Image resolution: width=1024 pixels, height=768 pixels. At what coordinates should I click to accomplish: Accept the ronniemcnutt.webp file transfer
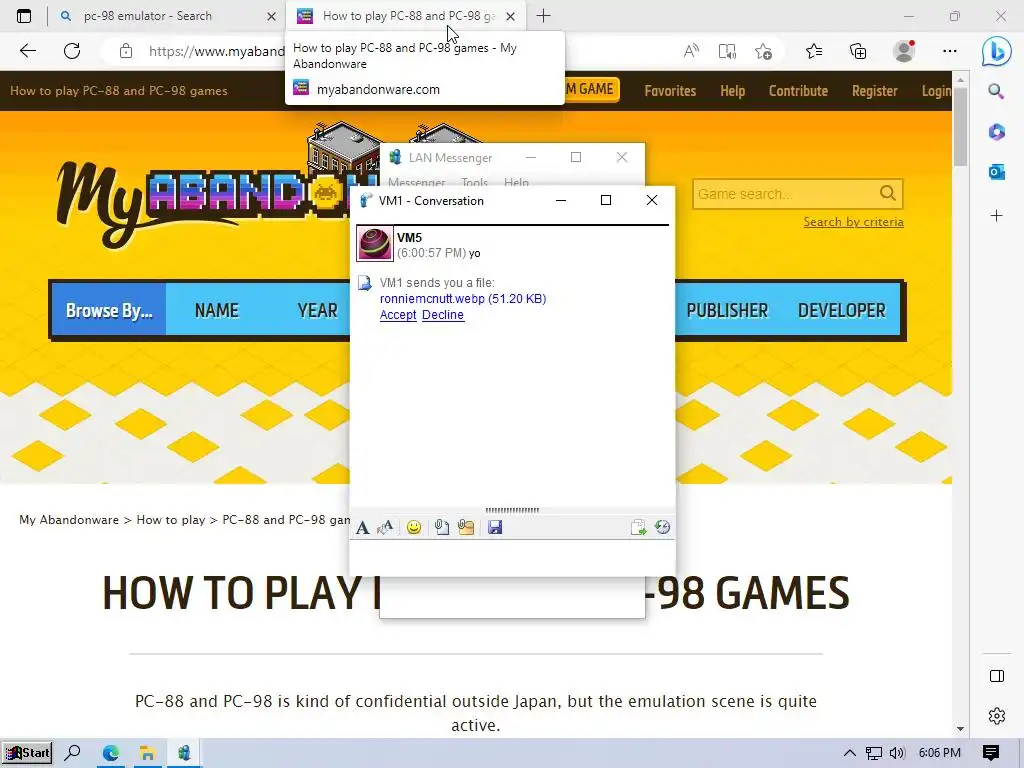[x=398, y=315]
